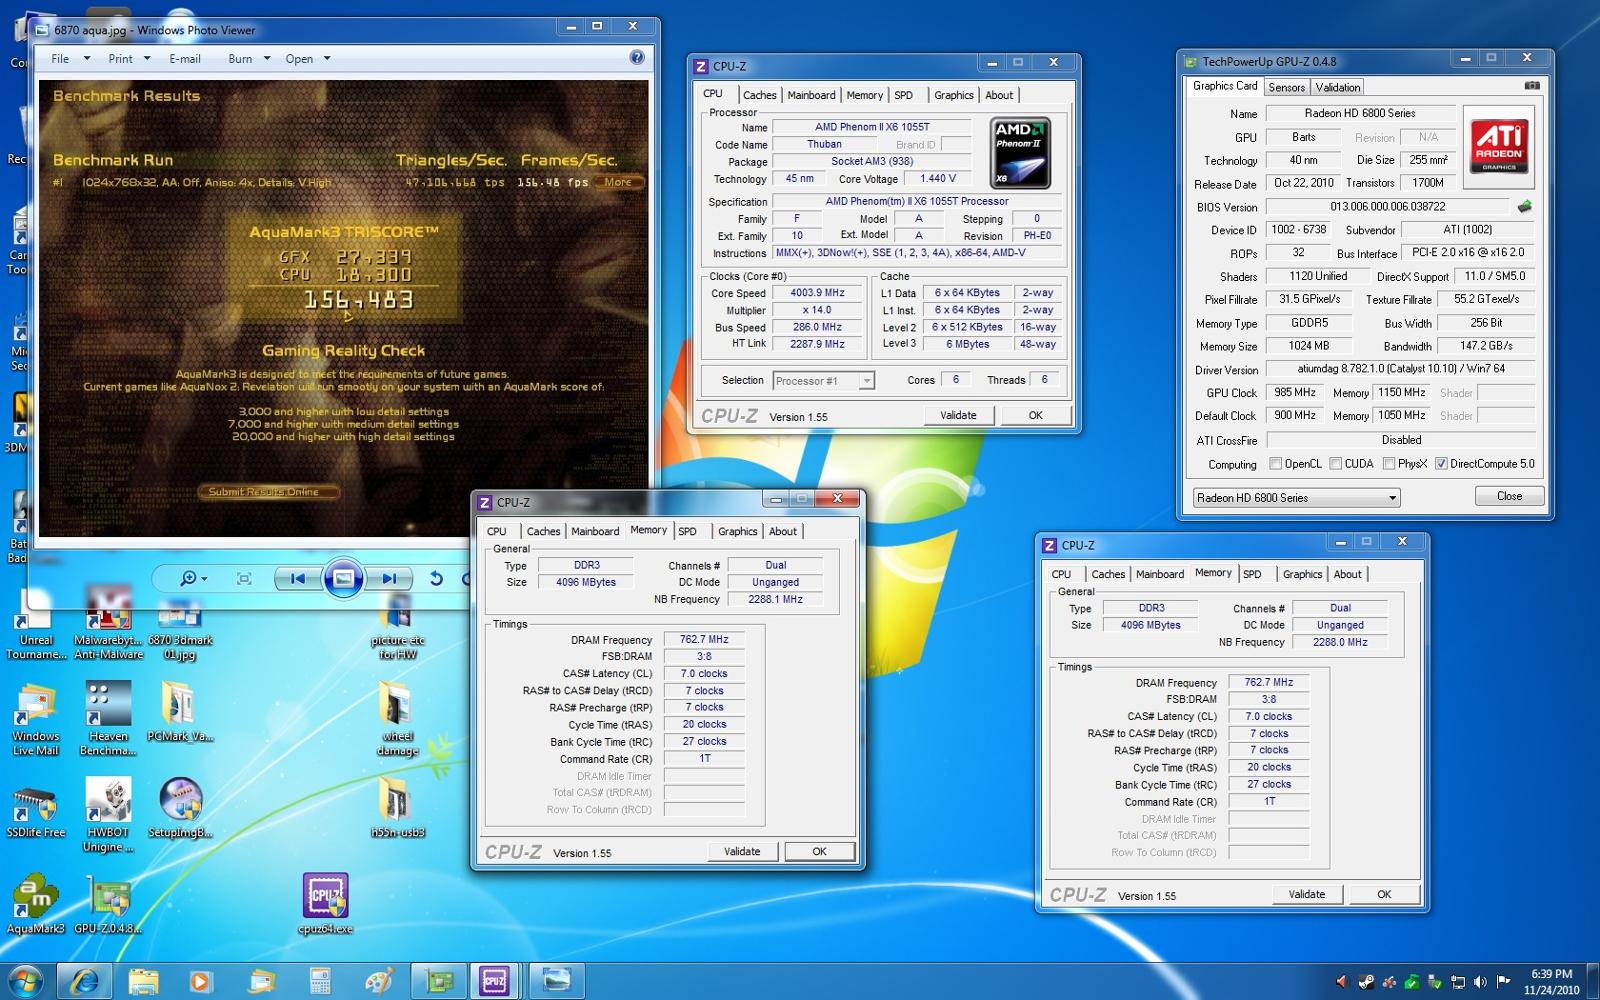The image size is (1600, 1000).
Task: Open AquaMark3 desktop shortcut
Action: click(35, 905)
